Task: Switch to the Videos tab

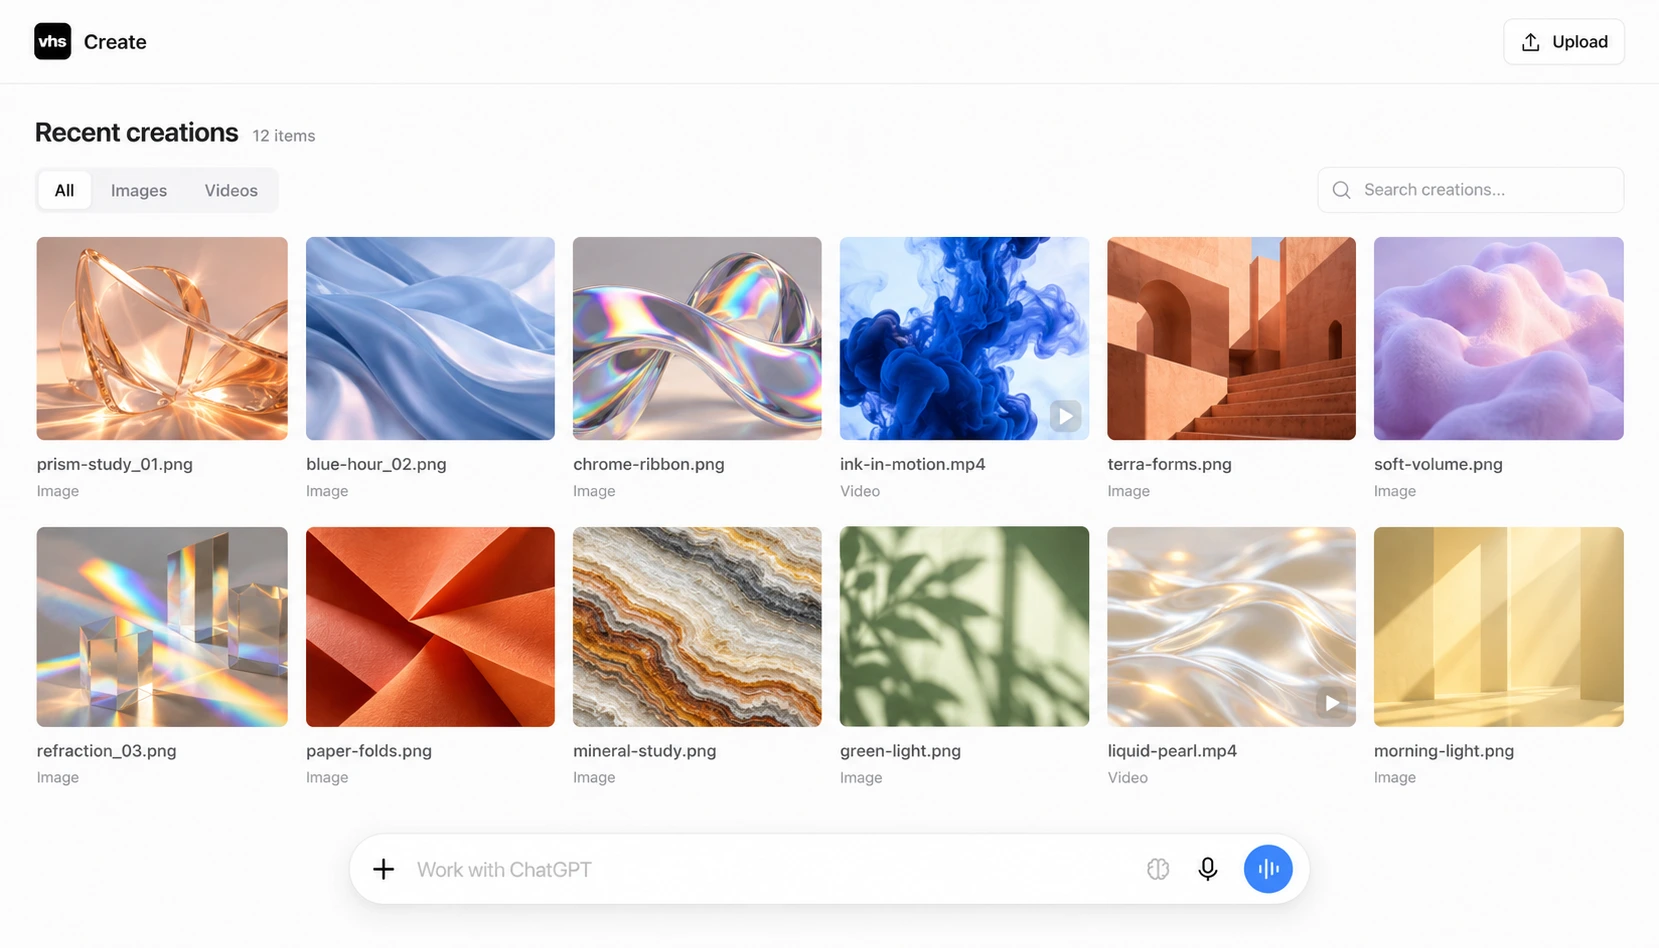Action: (231, 190)
